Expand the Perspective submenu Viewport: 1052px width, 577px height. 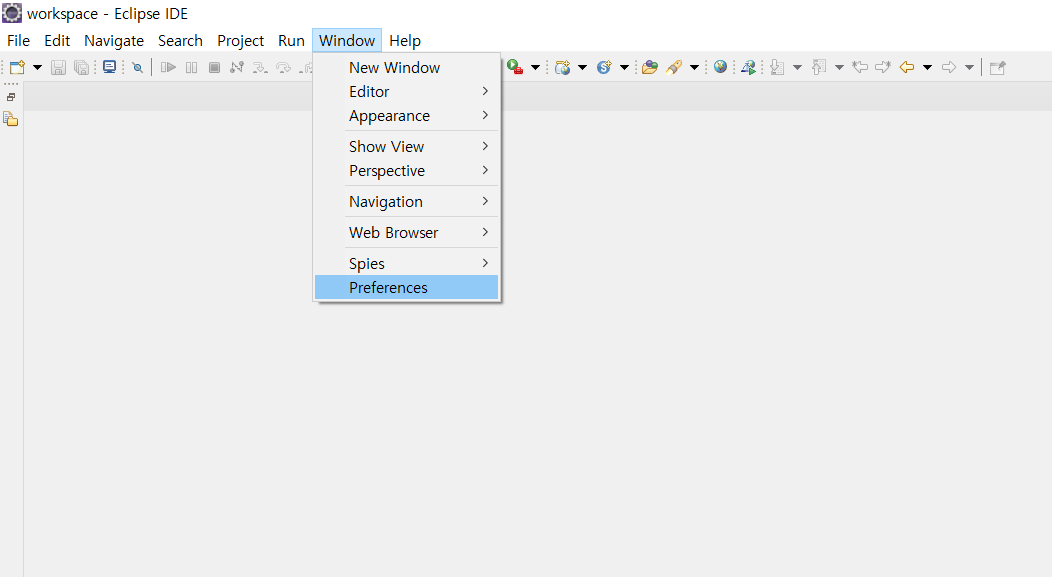407,171
